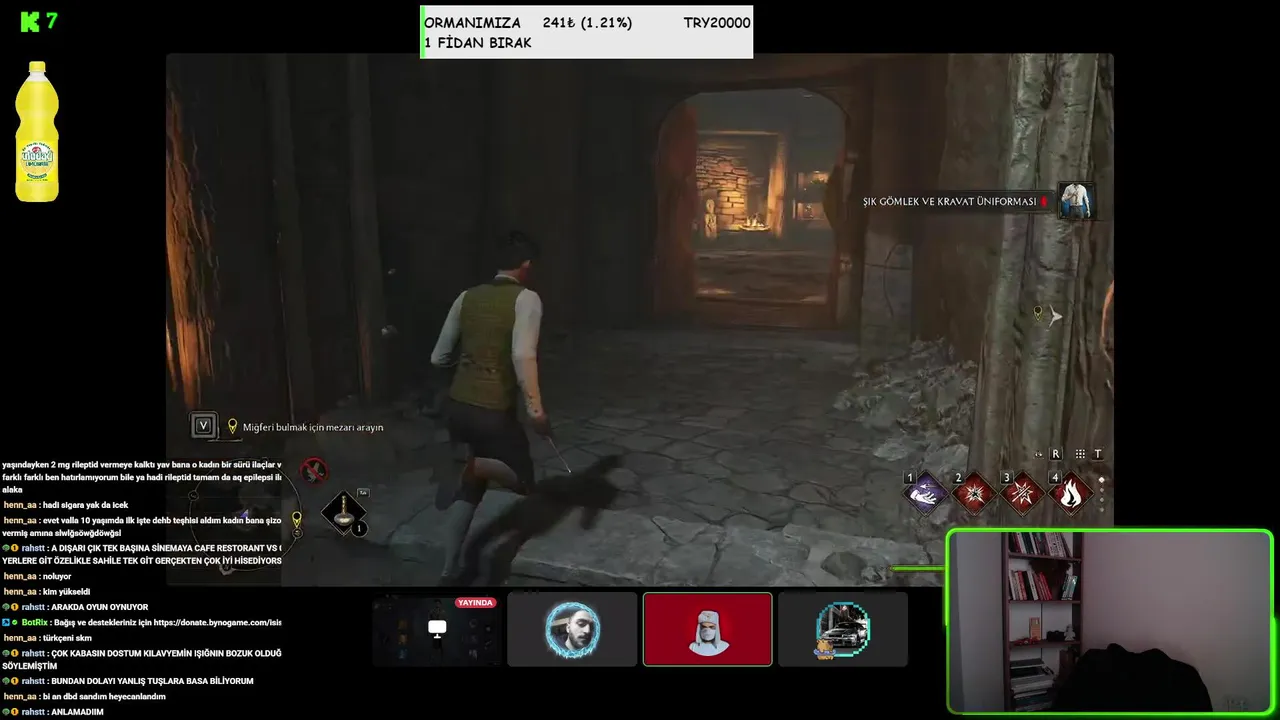Select spell slot 1 purple hand spell

click(x=926, y=493)
